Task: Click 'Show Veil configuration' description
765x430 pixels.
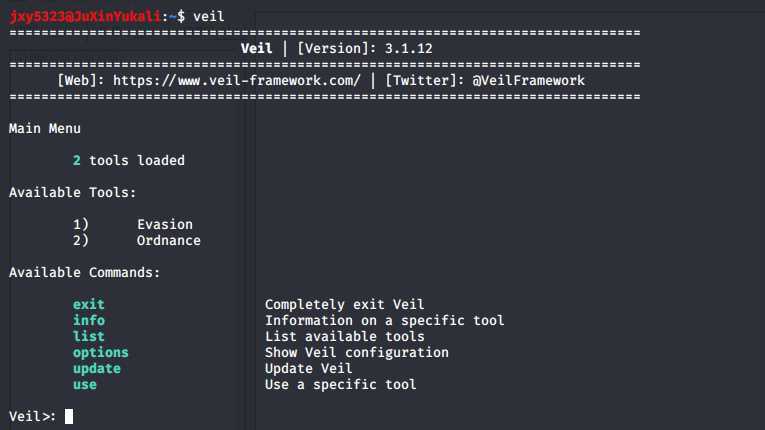Action: (357, 353)
